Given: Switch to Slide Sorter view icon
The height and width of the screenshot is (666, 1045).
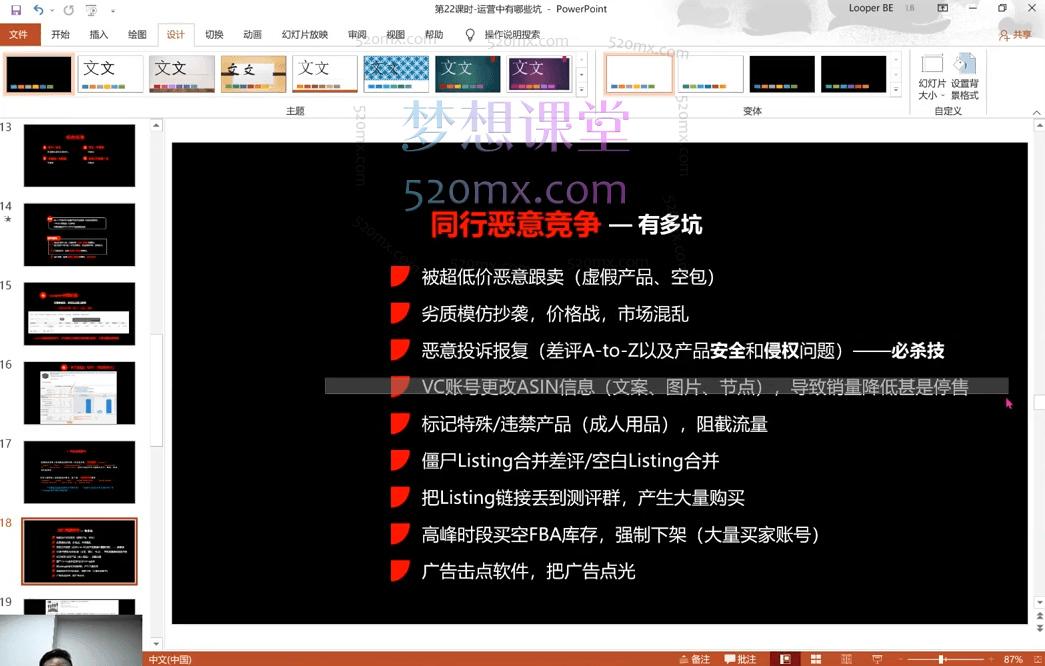Looking at the screenshot, I should 816,658.
